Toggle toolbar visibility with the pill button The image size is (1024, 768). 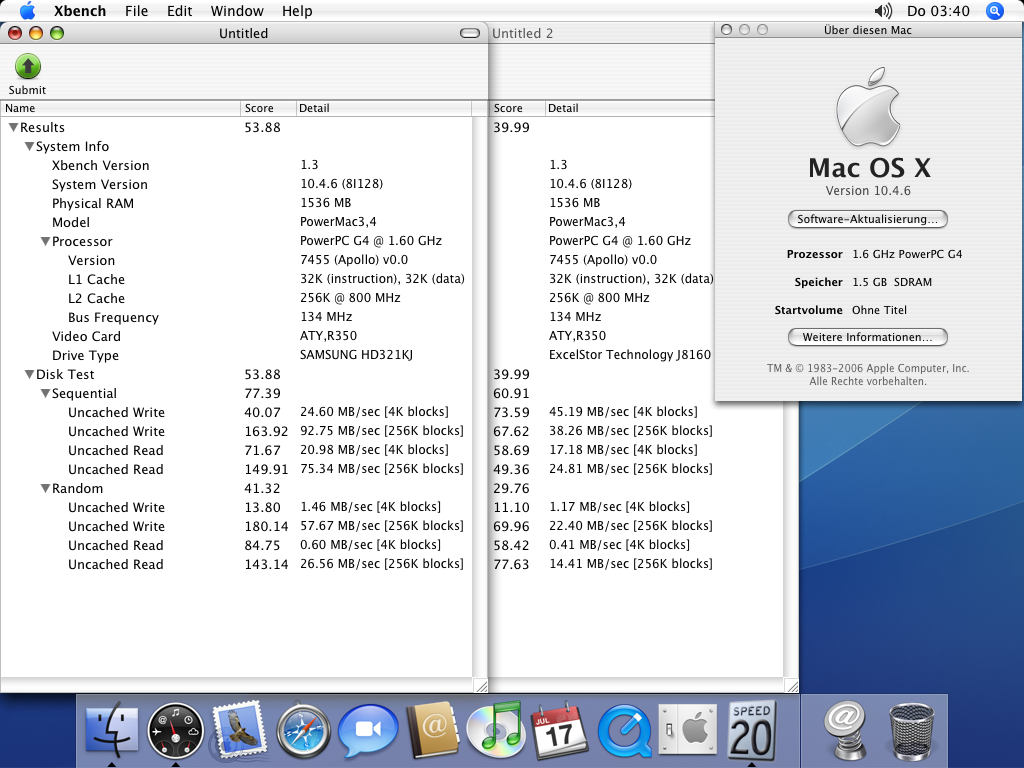(x=470, y=33)
